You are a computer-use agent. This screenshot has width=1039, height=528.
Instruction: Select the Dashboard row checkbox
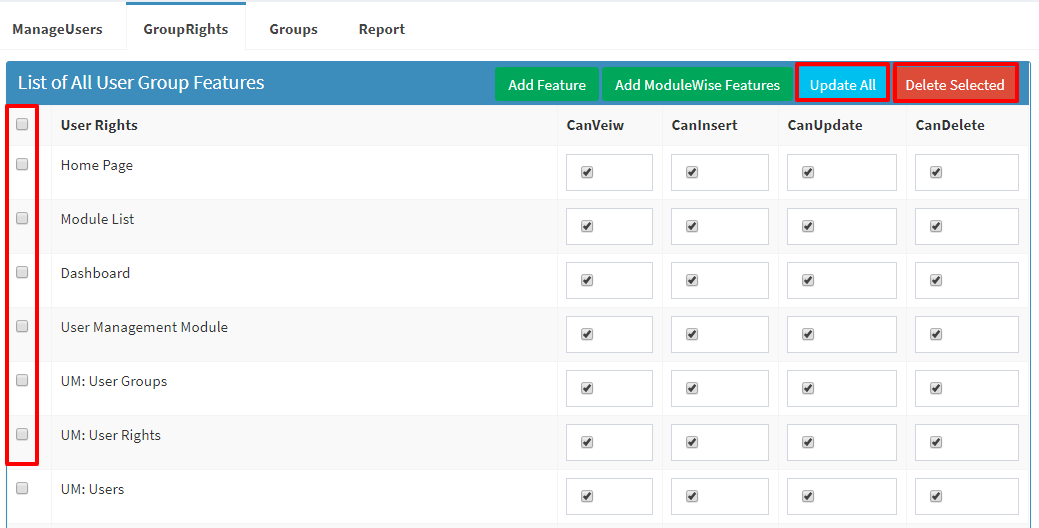click(x=22, y=272)
